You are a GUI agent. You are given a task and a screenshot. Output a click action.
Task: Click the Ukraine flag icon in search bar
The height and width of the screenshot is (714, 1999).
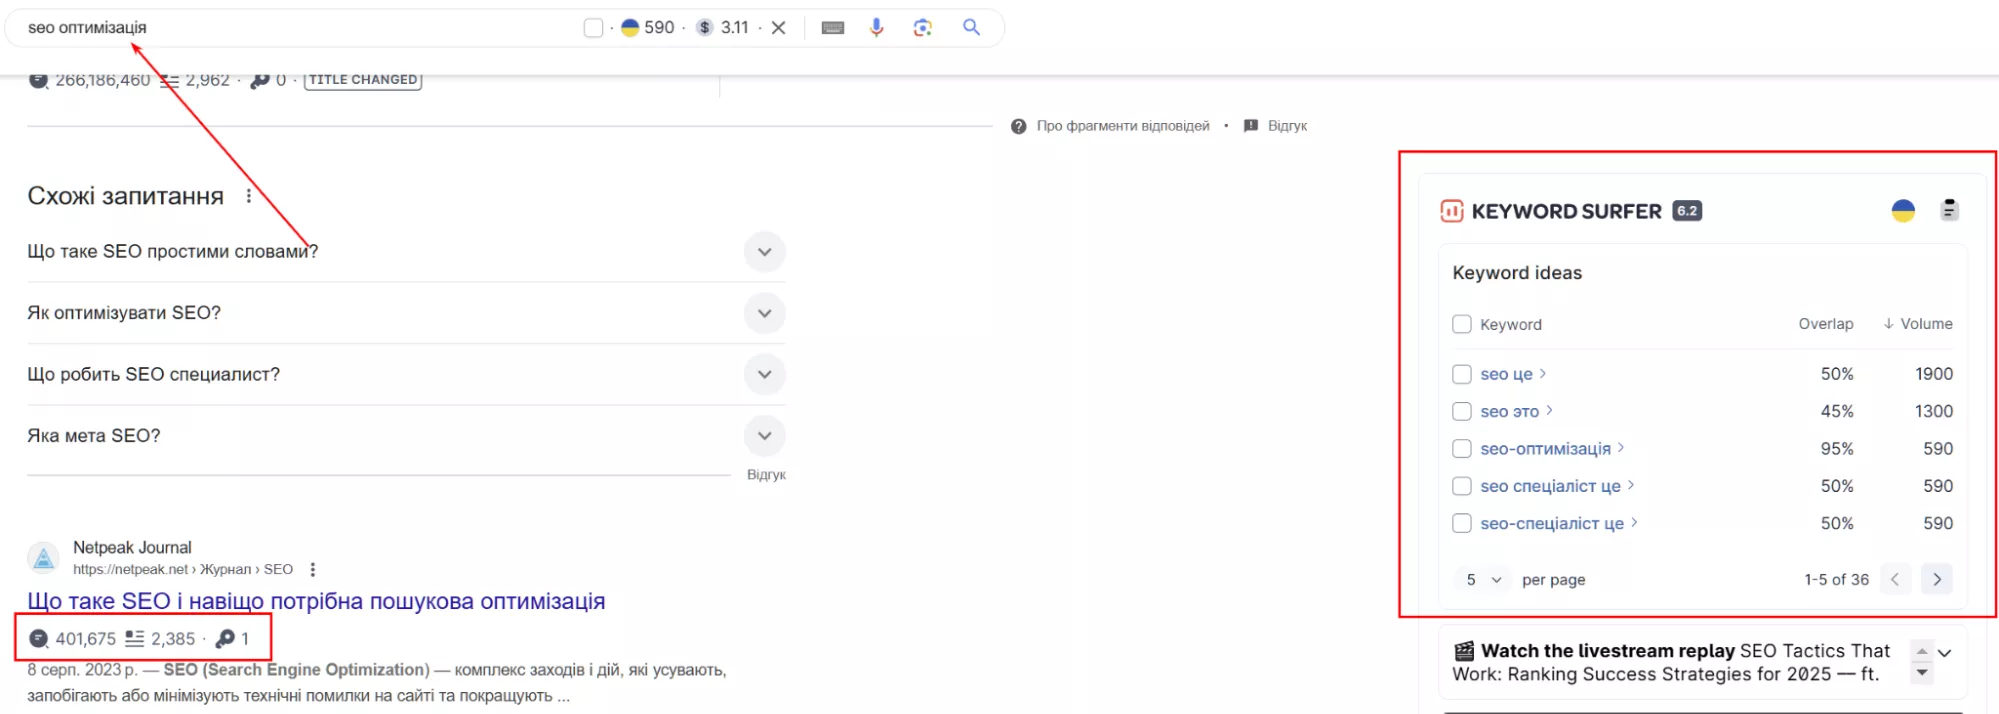tap(630, 28)
